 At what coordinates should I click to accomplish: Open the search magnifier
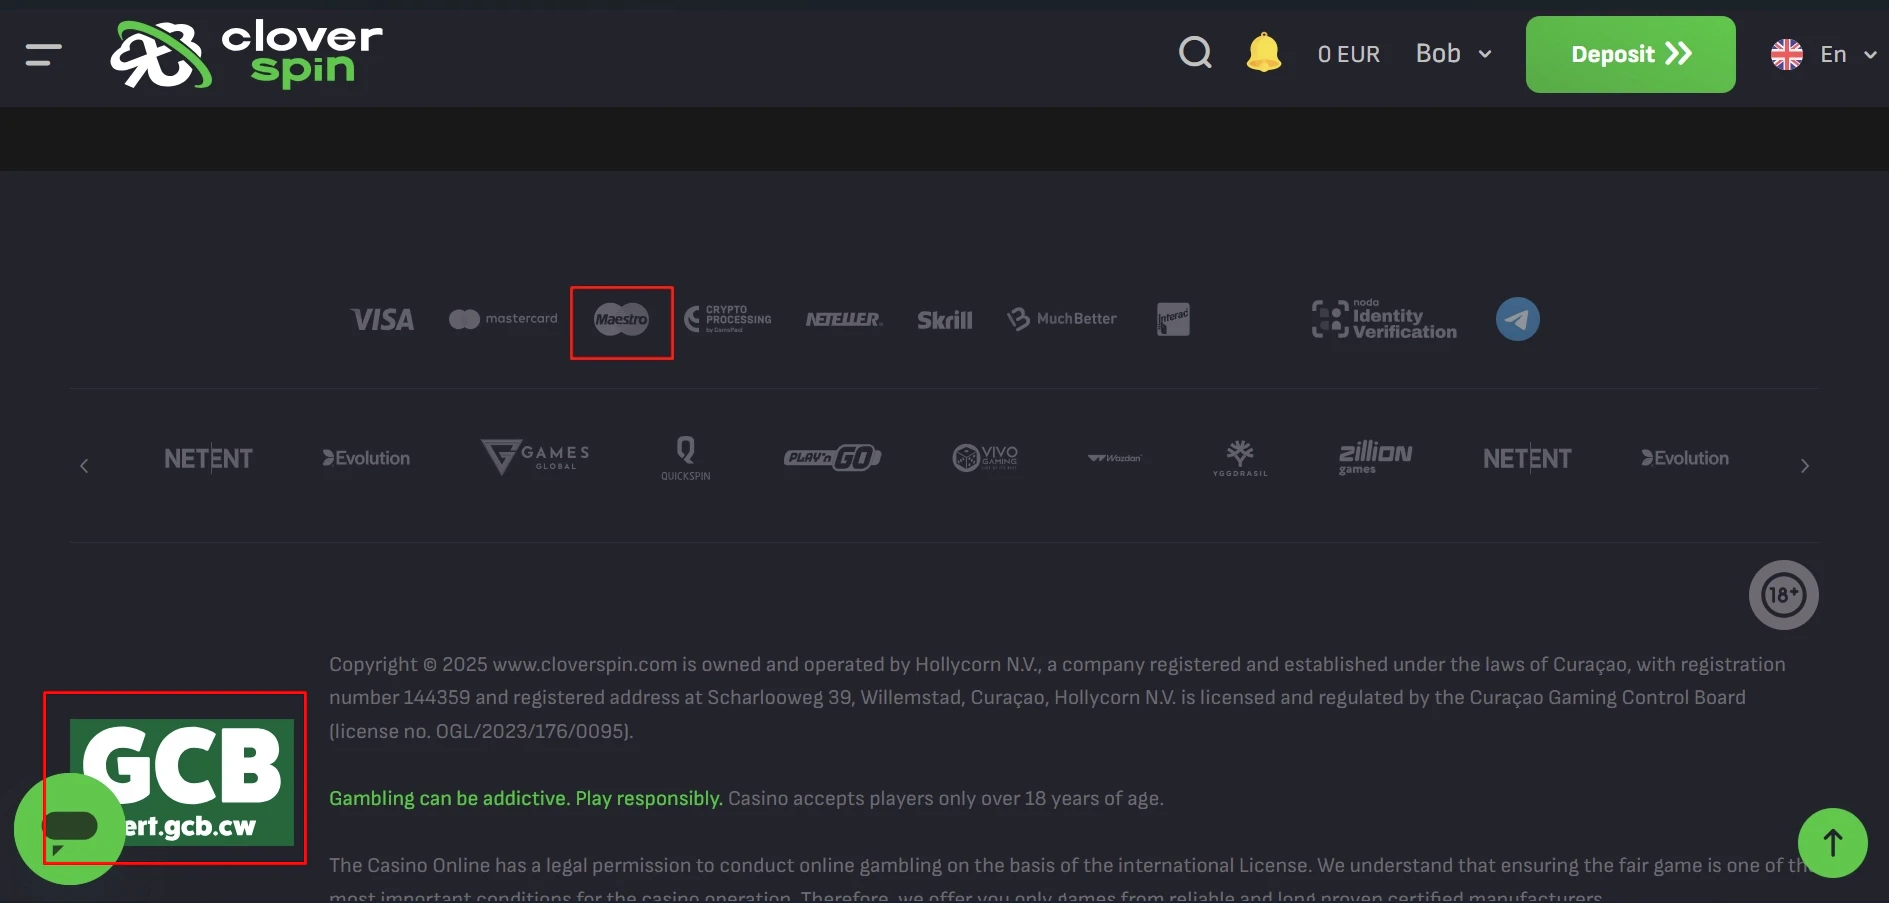pyautogui.click(x=1195, y=53)
